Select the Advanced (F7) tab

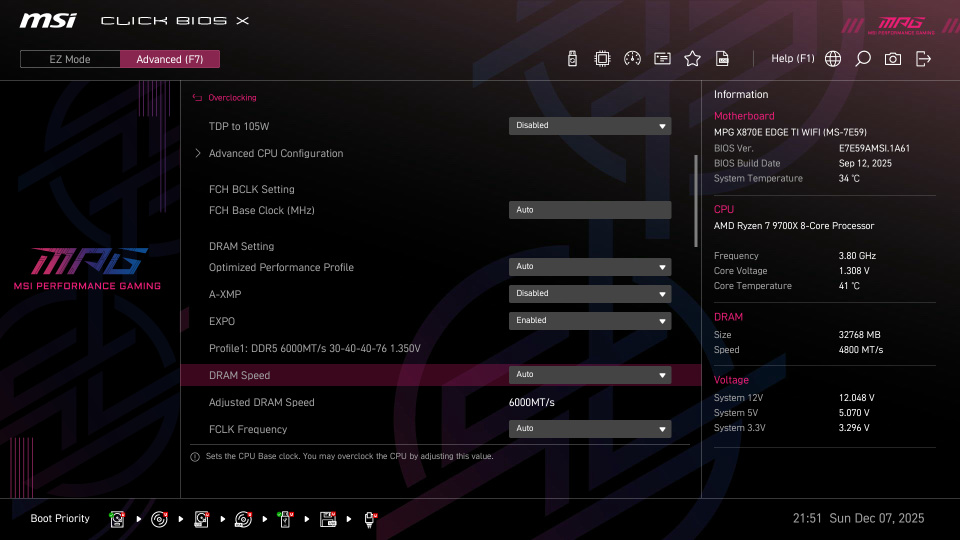[170, 59]
